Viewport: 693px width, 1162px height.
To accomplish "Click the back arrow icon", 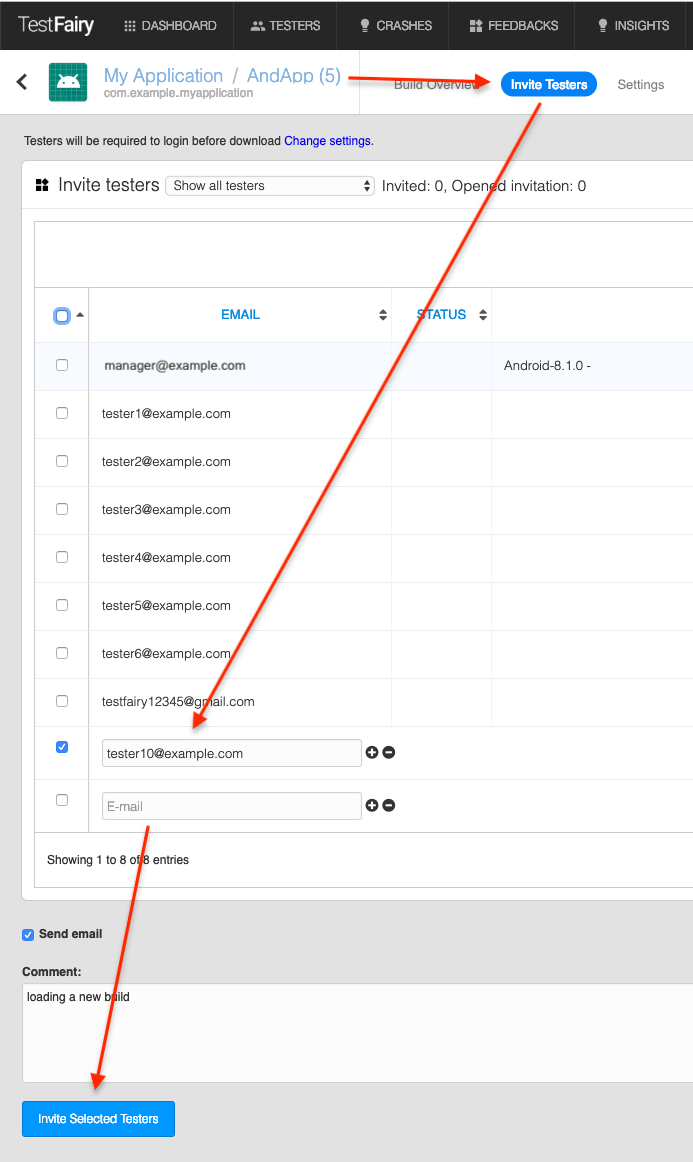I will pos(22,82).
